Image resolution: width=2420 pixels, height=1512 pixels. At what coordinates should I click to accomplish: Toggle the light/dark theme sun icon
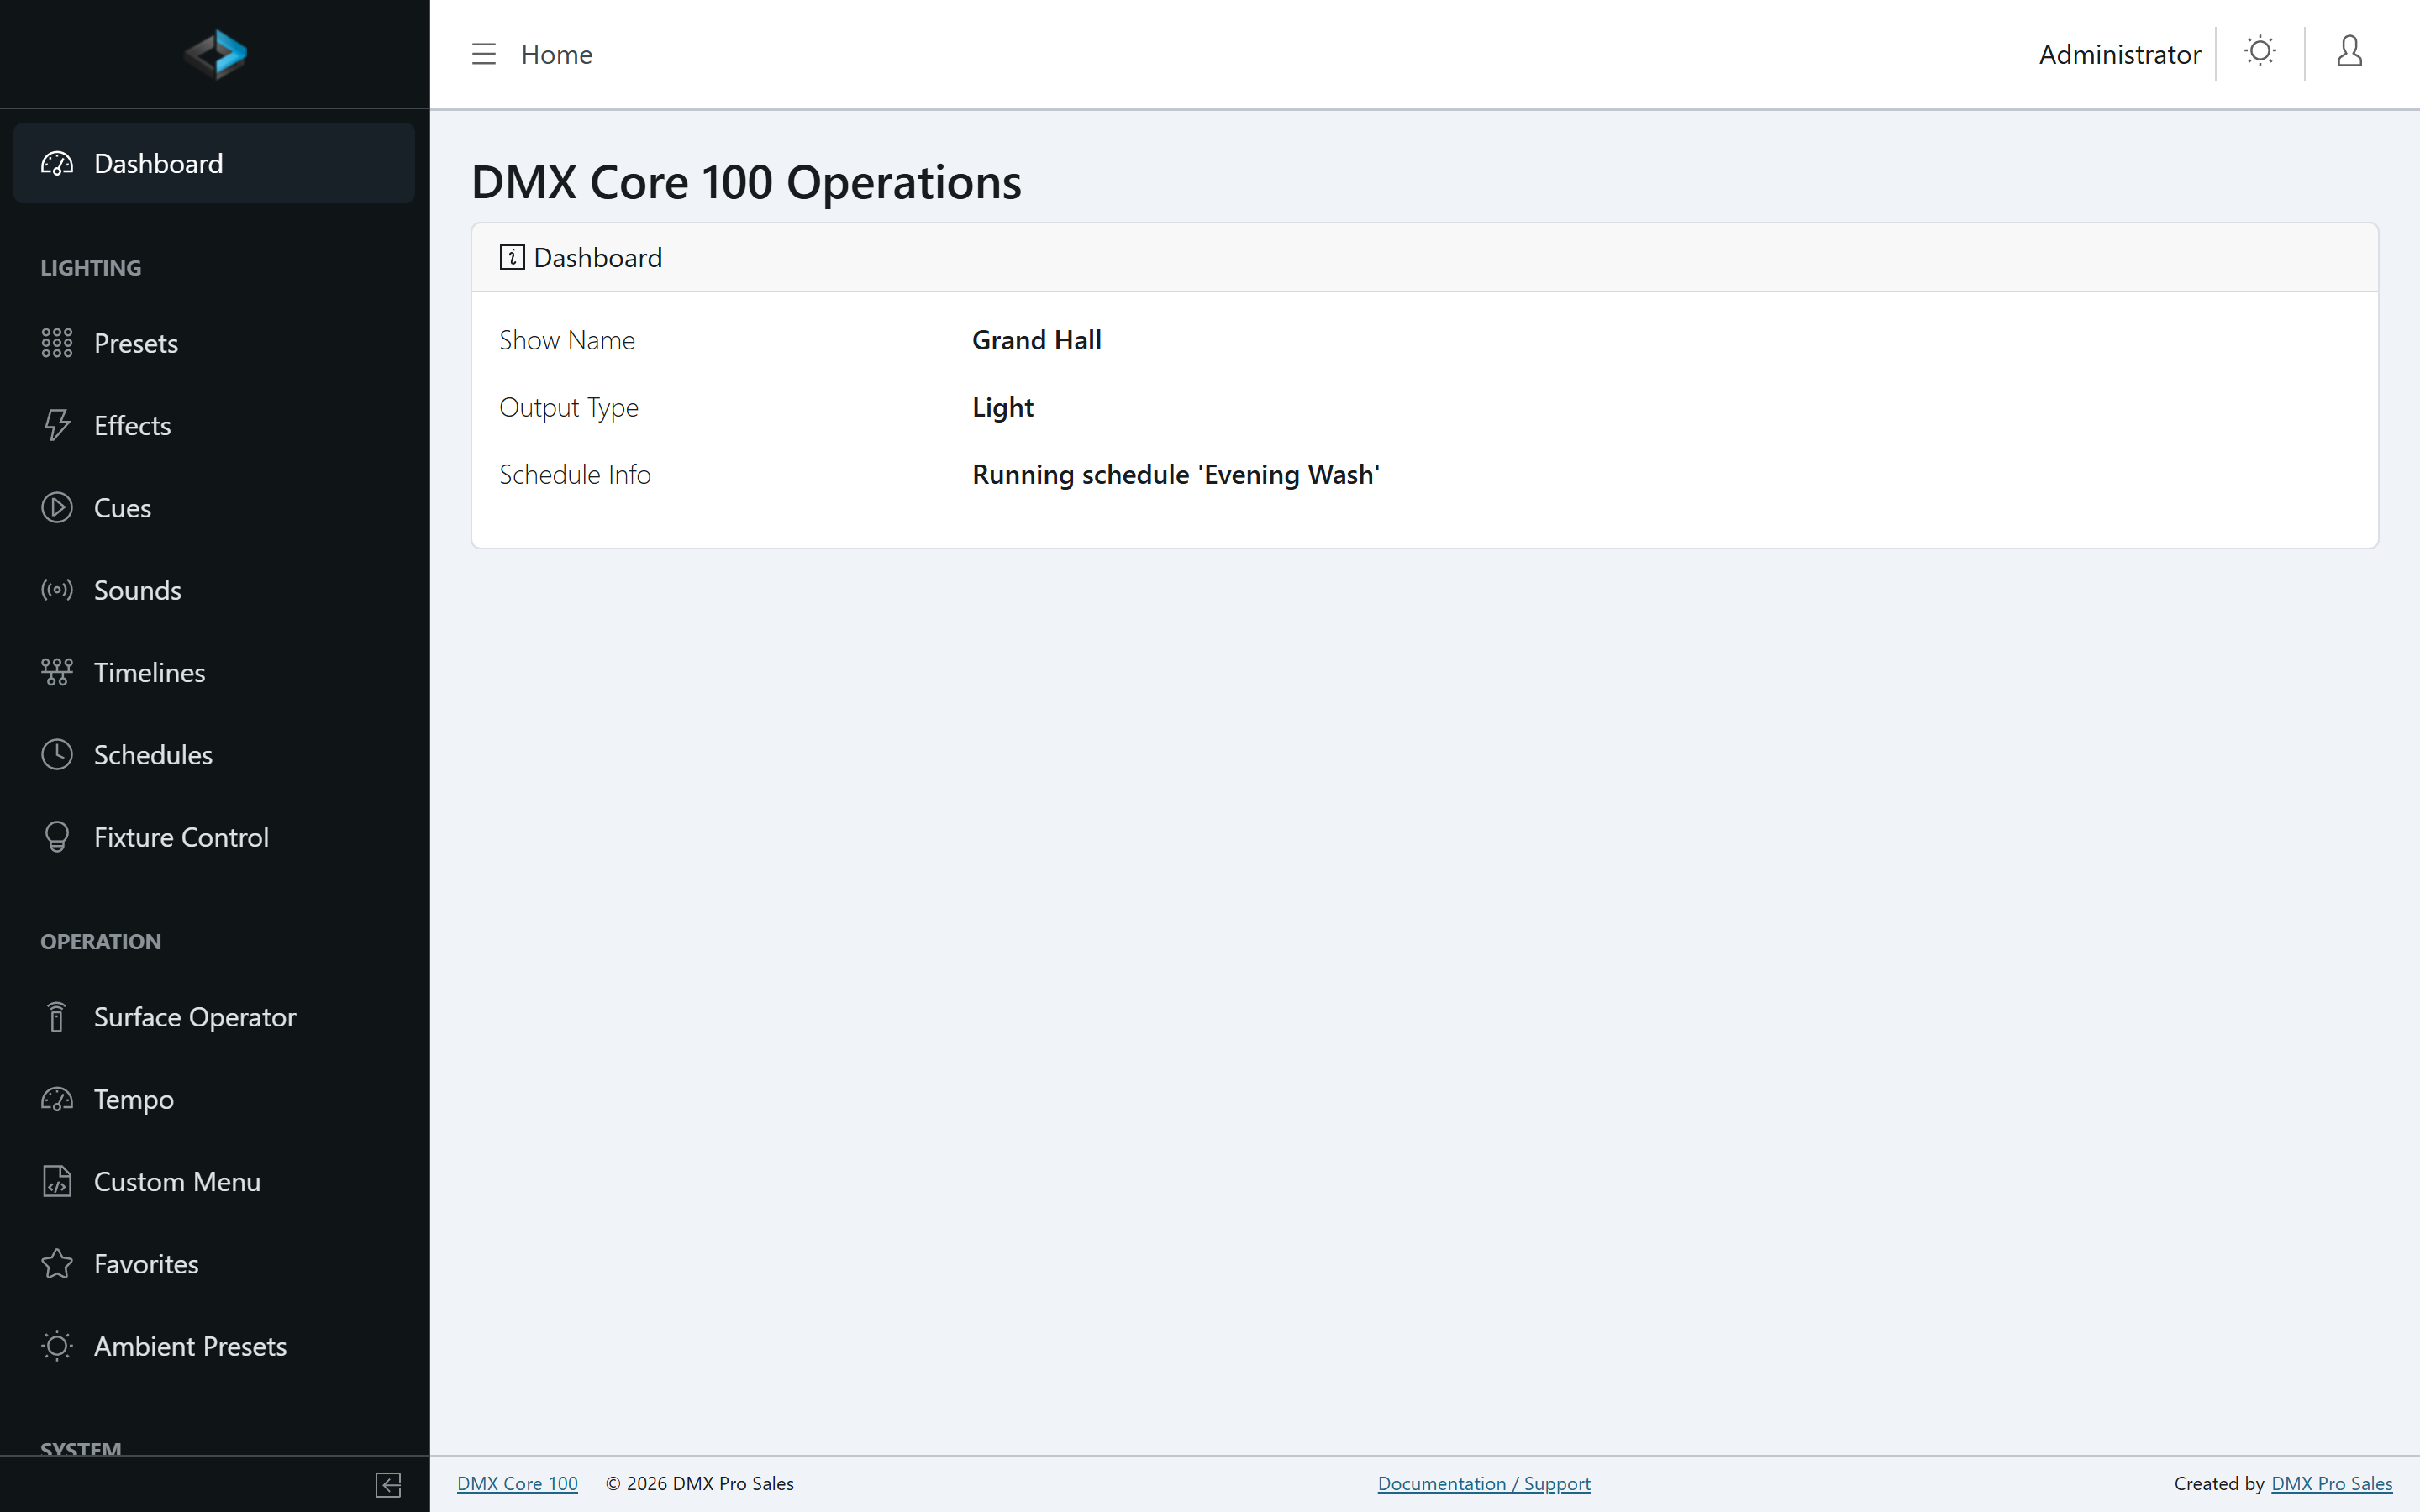(x=2260, y=51)
